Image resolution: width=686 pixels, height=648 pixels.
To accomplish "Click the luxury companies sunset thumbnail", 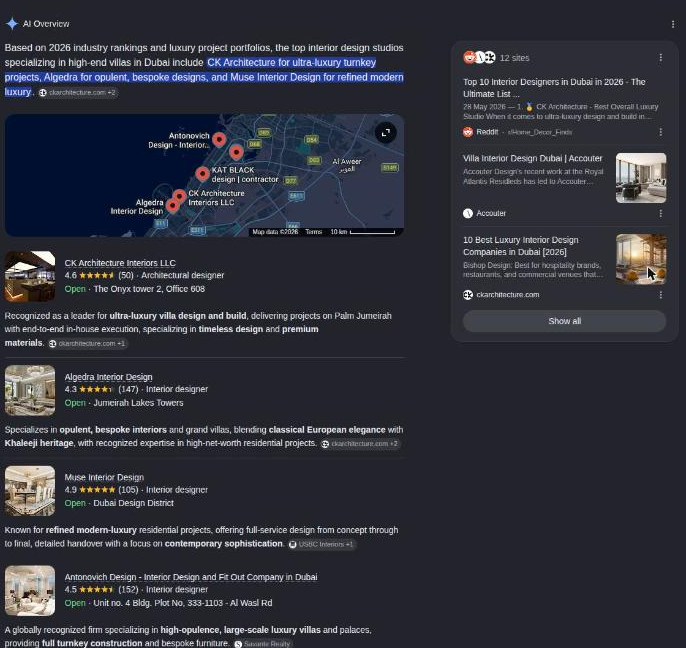I will tap(641, 259).
